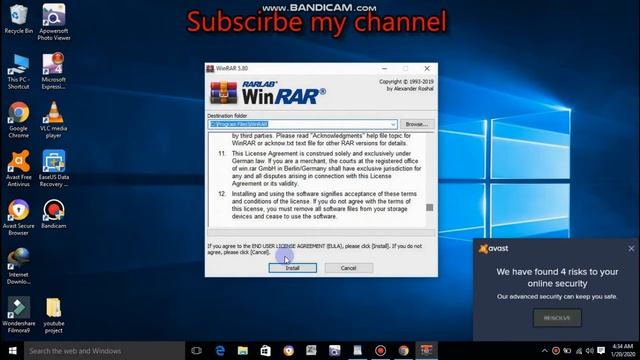Viewport: 640px width, 360px height.
Task: Open Microsoft Edge from the taskbar
Action: click(x=220, y=351)
